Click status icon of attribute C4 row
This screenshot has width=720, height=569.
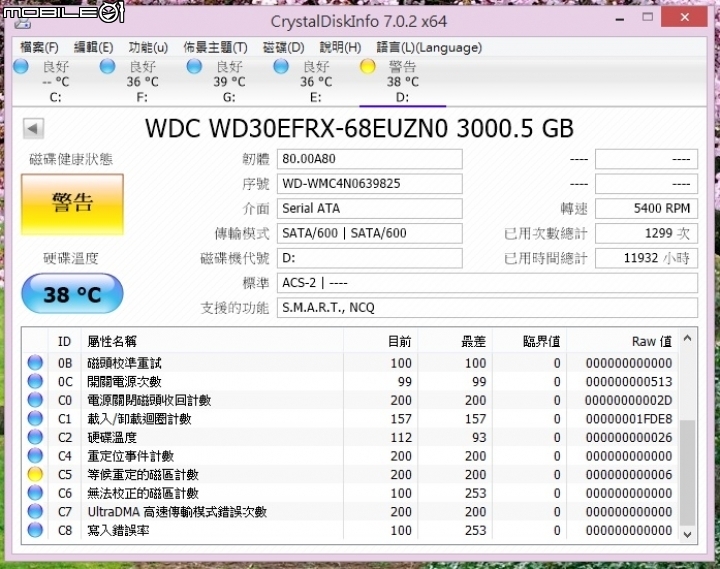pyautogui.click(x=35, y=456)
